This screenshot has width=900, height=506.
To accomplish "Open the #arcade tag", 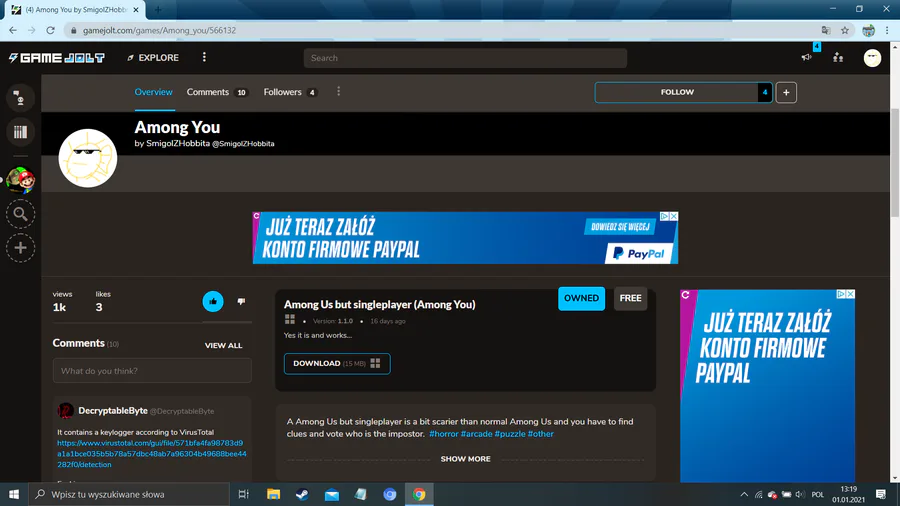I will coord(476,434).
